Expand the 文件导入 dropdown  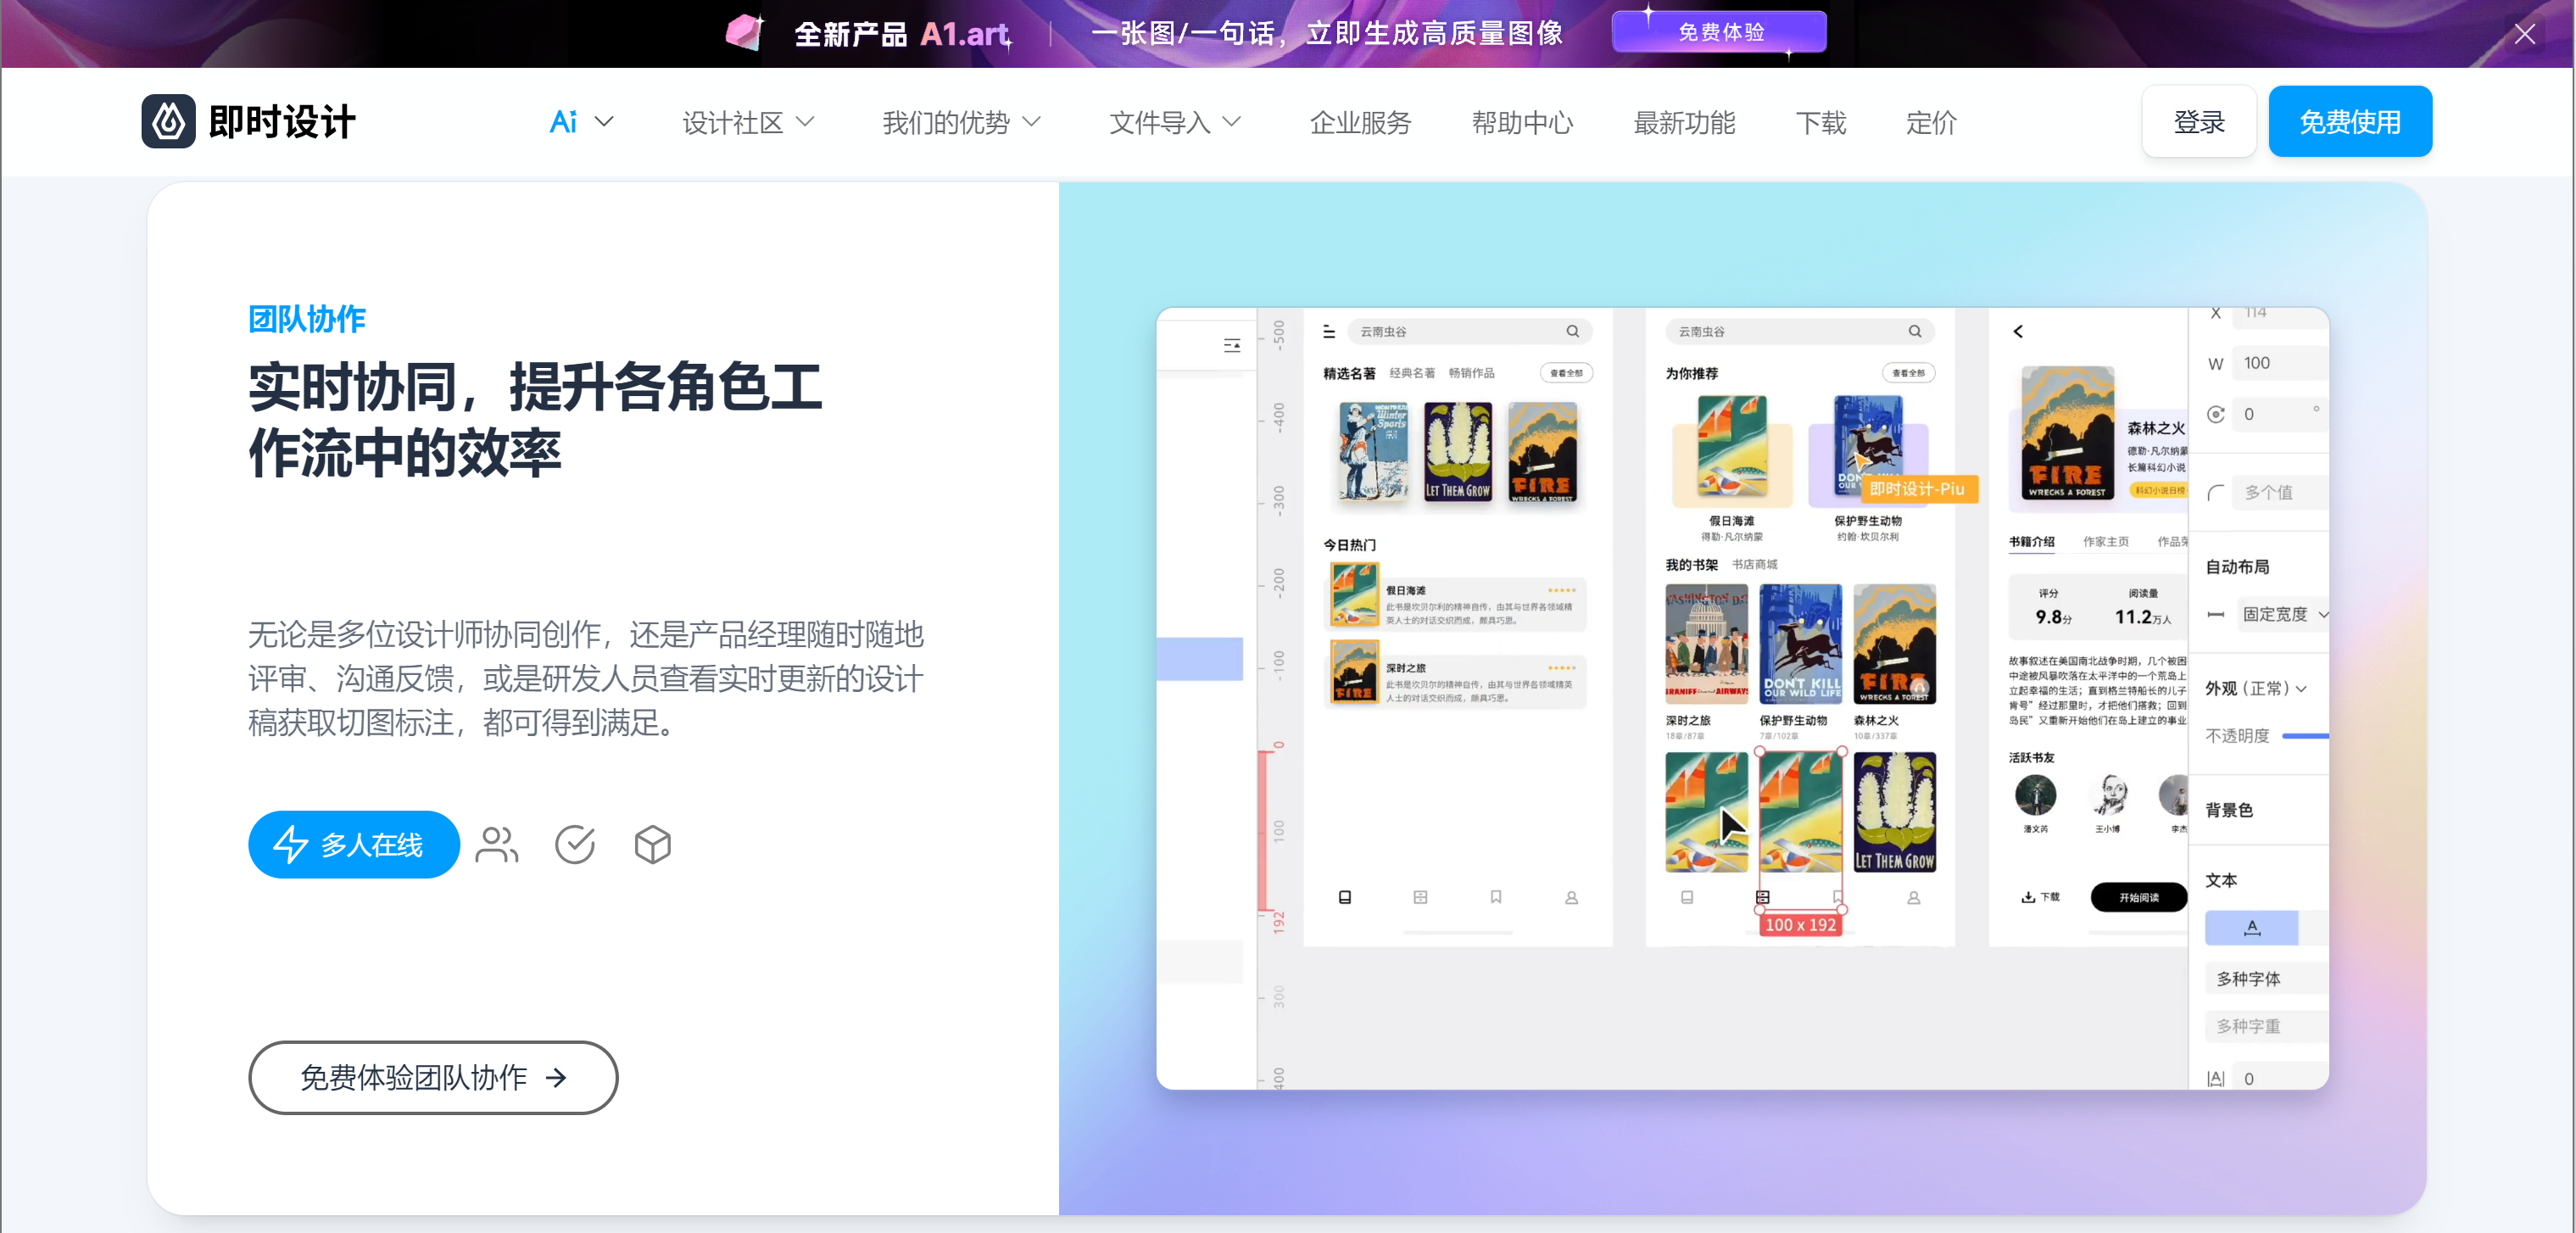click(1175, 122)
